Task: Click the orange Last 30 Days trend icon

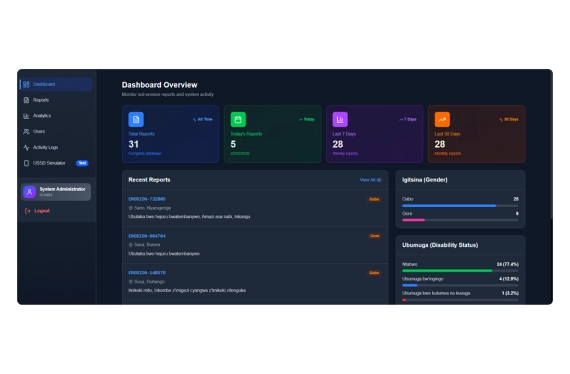Action: [442, 120]
